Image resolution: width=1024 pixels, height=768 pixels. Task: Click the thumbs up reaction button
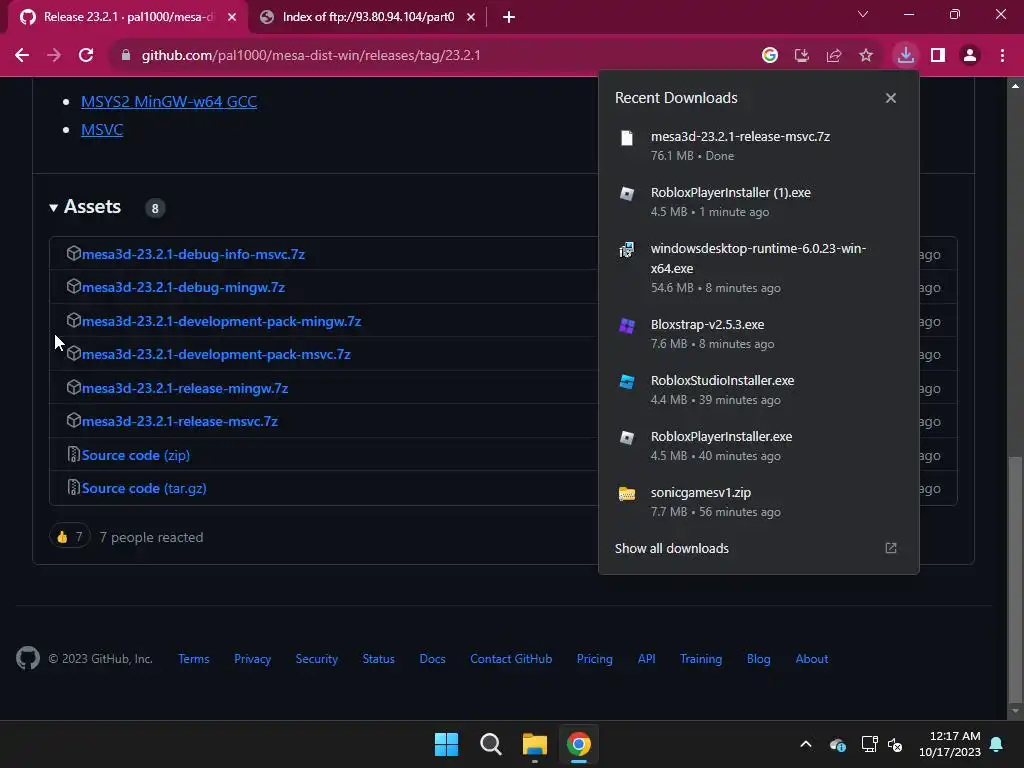click(x=69, y=537)
